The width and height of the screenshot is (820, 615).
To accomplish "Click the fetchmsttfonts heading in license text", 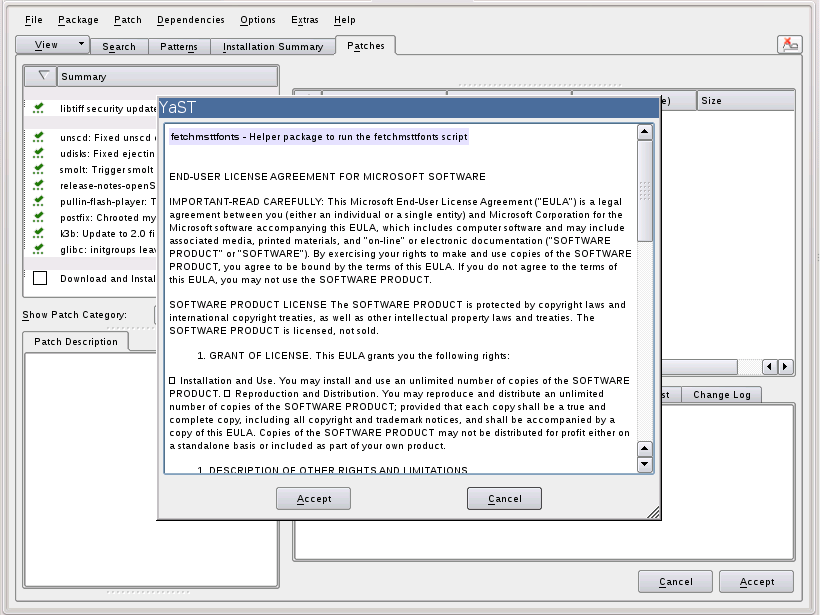I will click(x=319, y=136).
